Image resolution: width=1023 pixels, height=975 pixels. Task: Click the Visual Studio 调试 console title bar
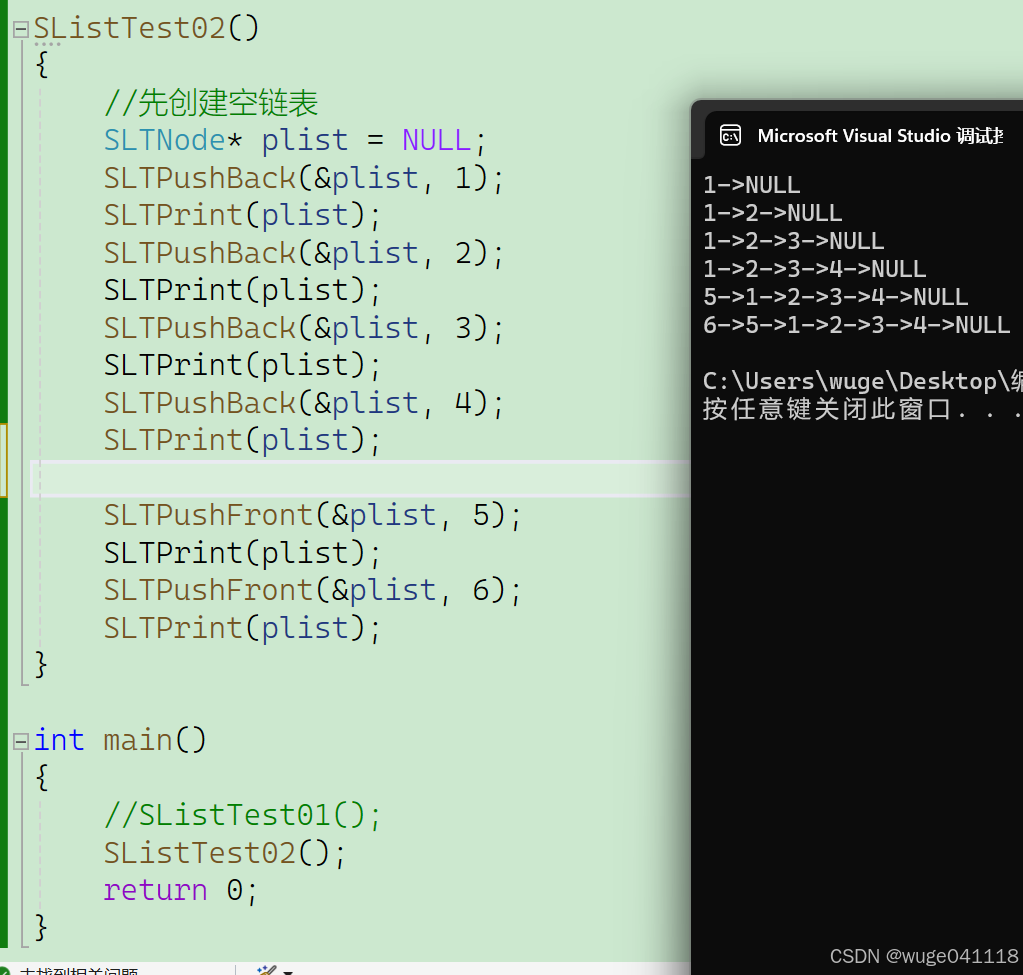[x=880, y=135]
